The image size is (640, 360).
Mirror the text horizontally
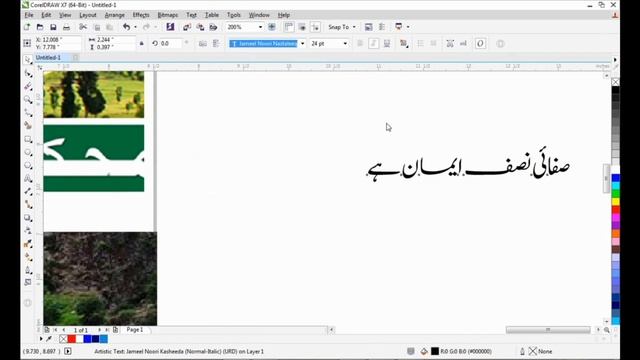pos(203,43)
